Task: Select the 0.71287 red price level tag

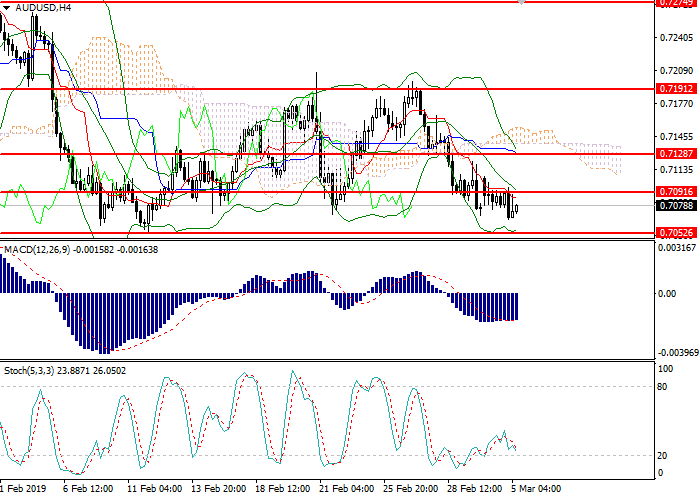Action: coord(674,154)
